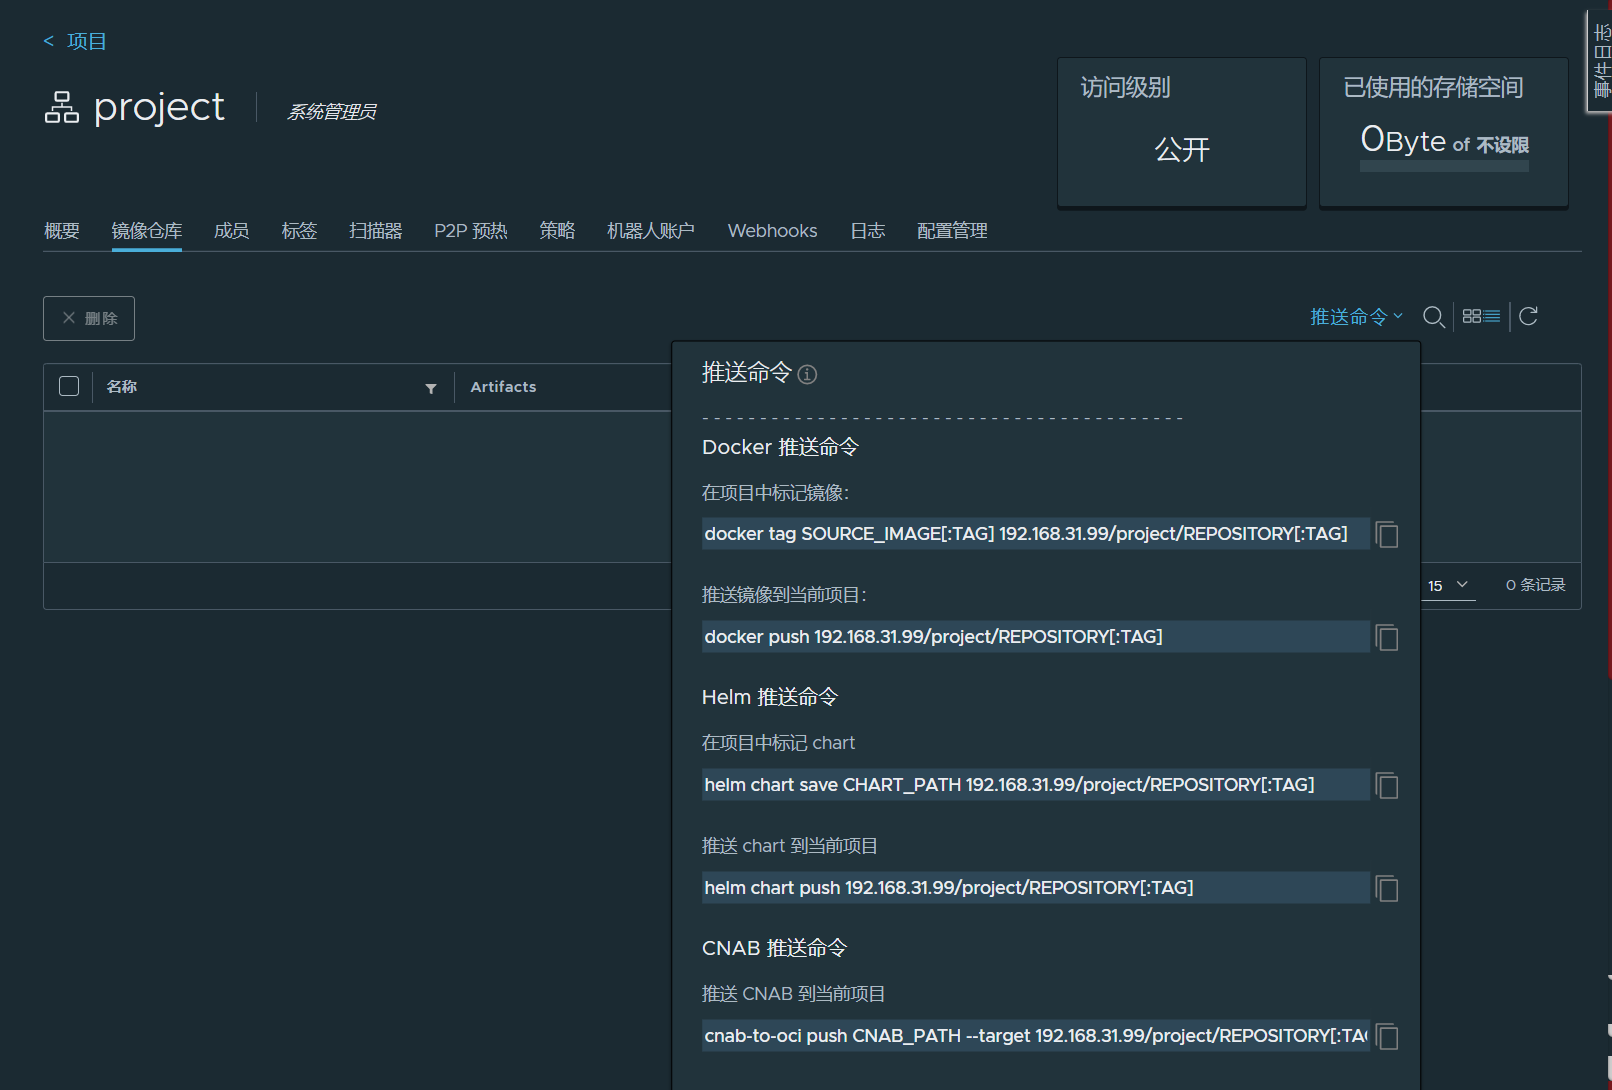Screen dimensions: 1612x1090
Task: Copy the docker tag command
Action: tap(1387, 534)
